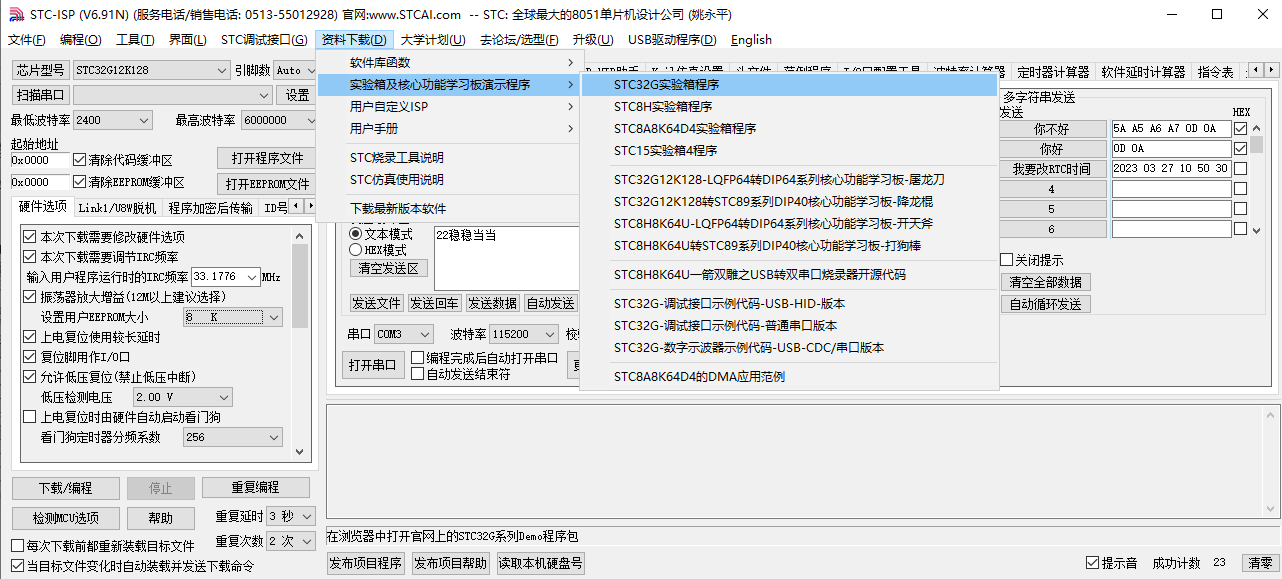Viewport: 1282px width, 579px height.
Task: Click the STC-ISP app icon in title bar
Action: [x=15, y=14]
